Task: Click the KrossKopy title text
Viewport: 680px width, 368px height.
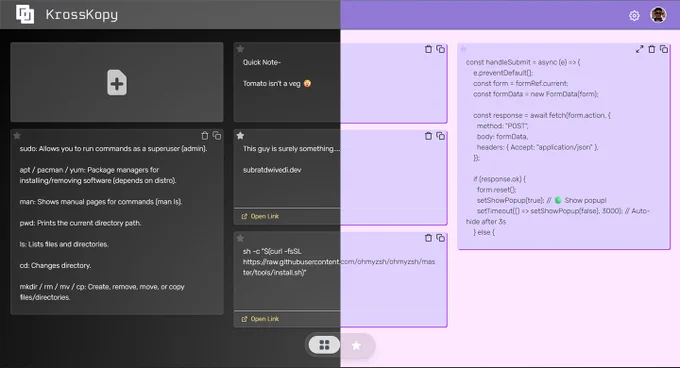Action: tap(82, 15)
